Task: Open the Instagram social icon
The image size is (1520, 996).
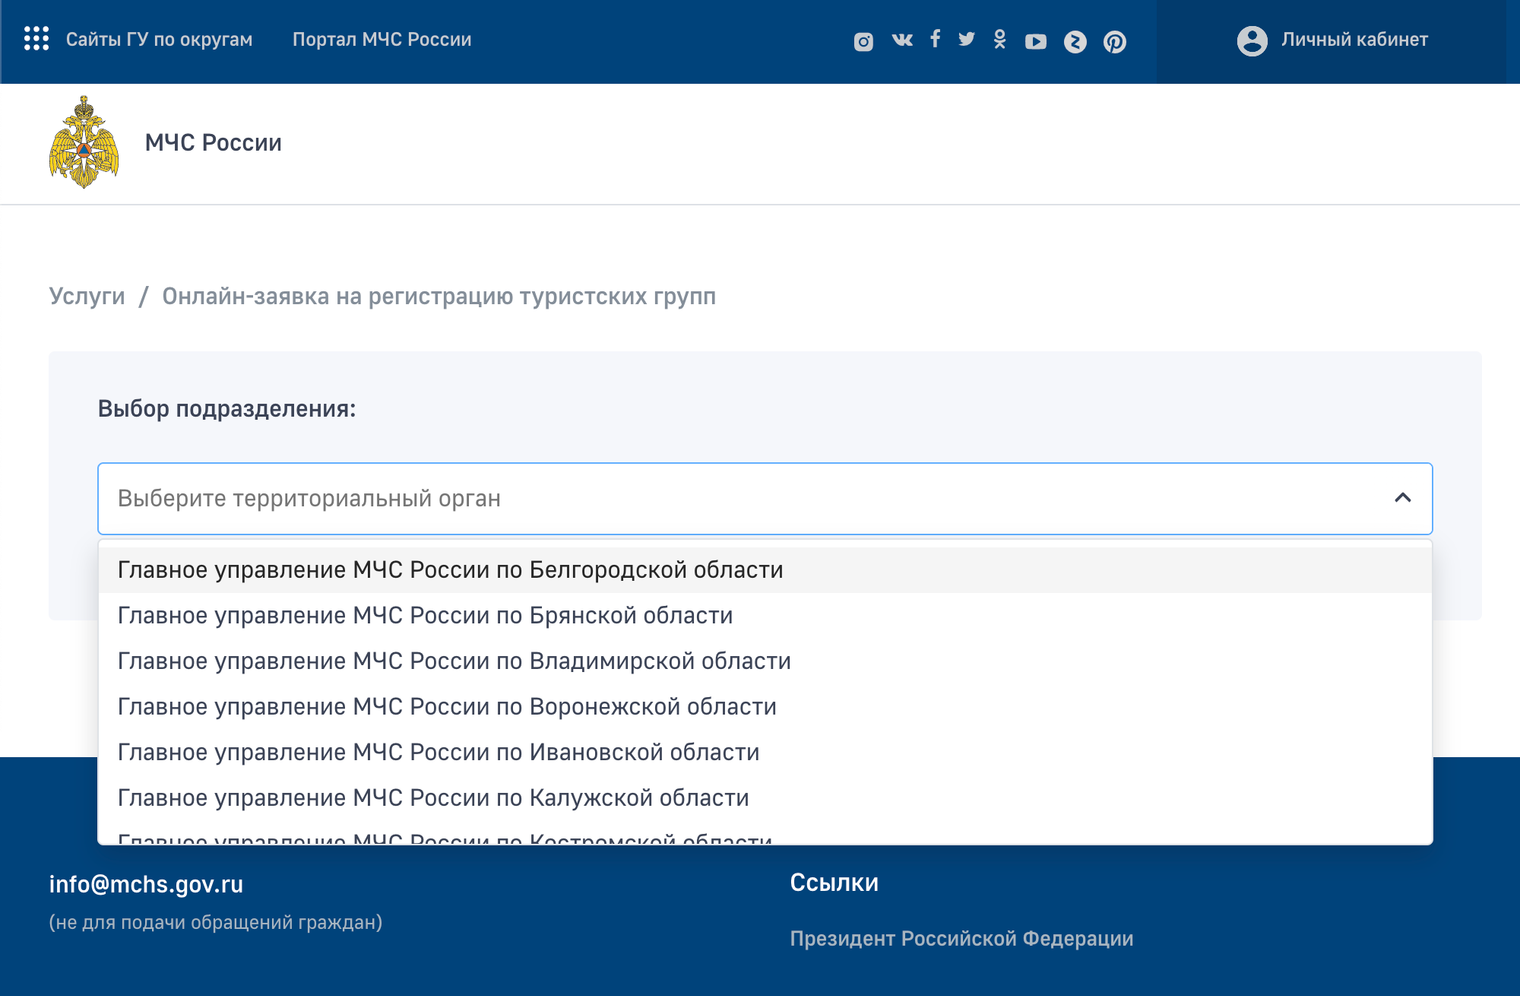Action: pyautogui.click(x=863, y=41)
